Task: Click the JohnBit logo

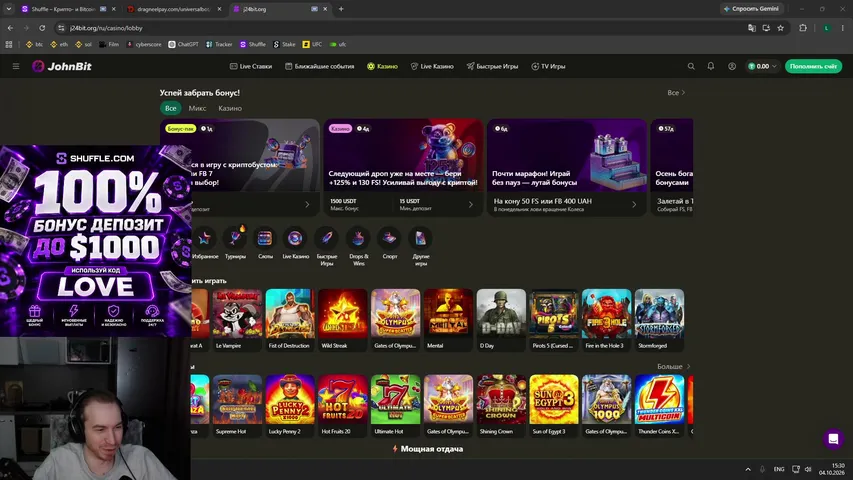Action: point(61,66)
